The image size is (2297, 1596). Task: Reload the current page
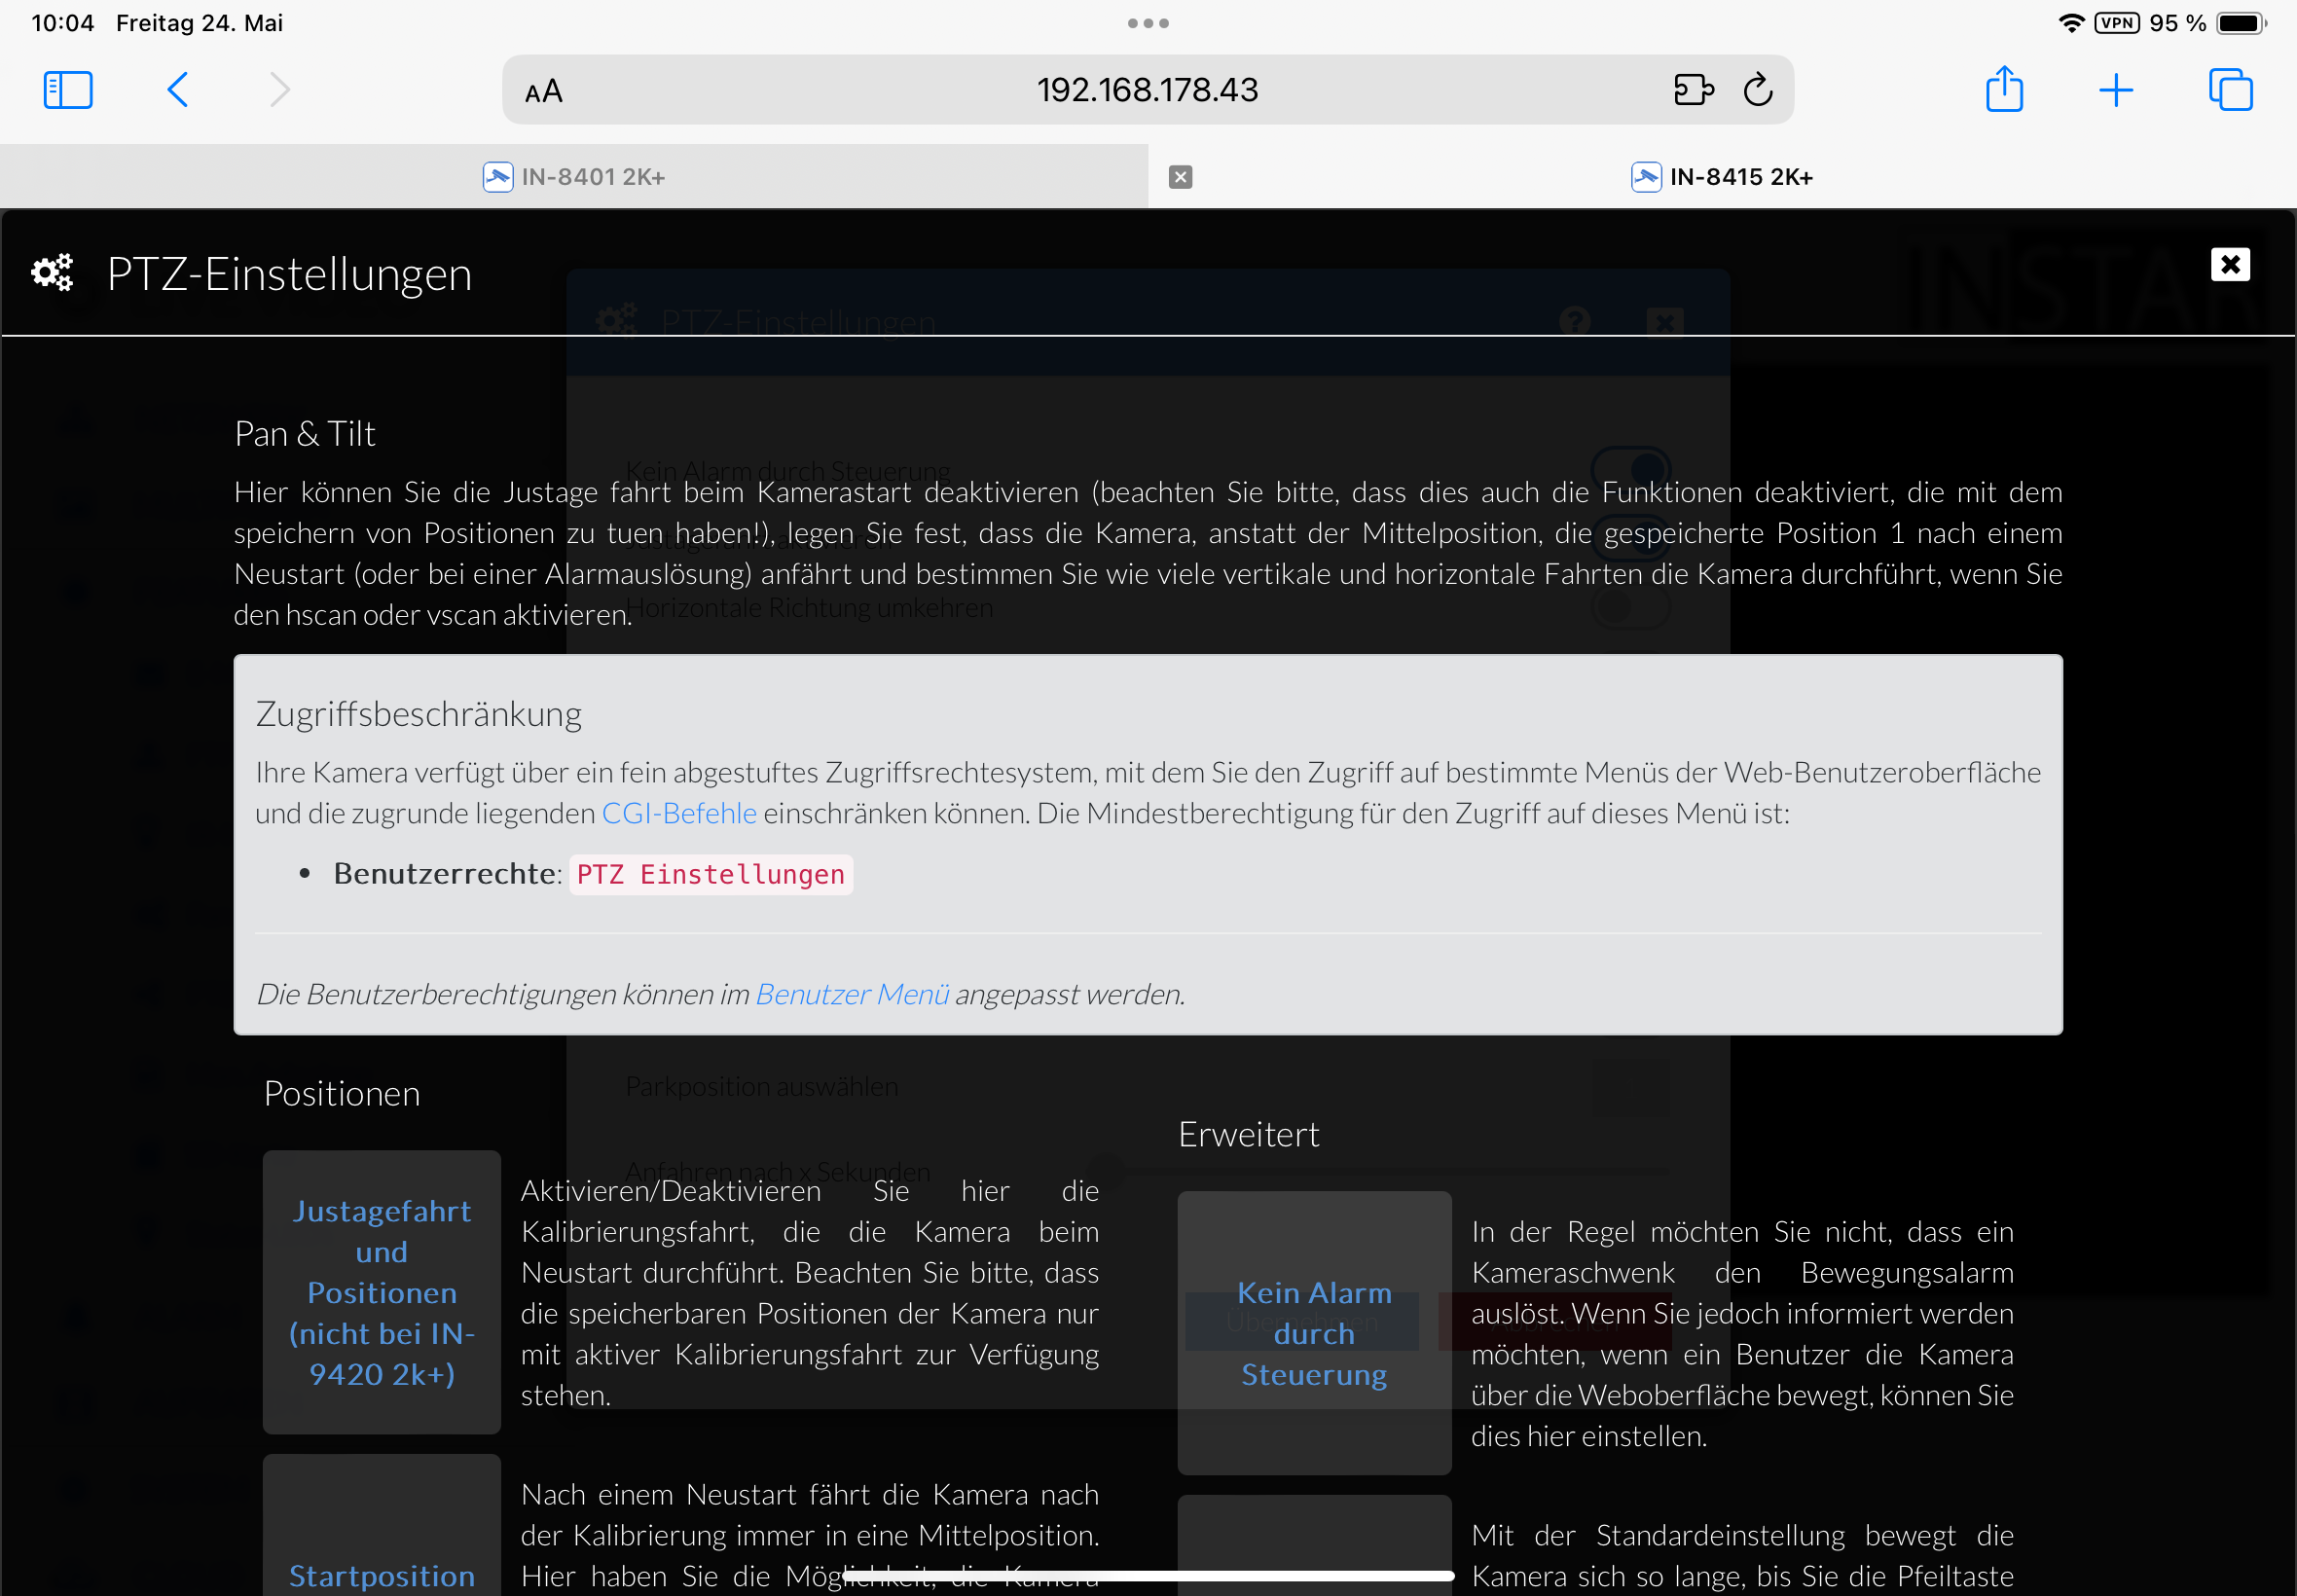(x=1758, y=90)
